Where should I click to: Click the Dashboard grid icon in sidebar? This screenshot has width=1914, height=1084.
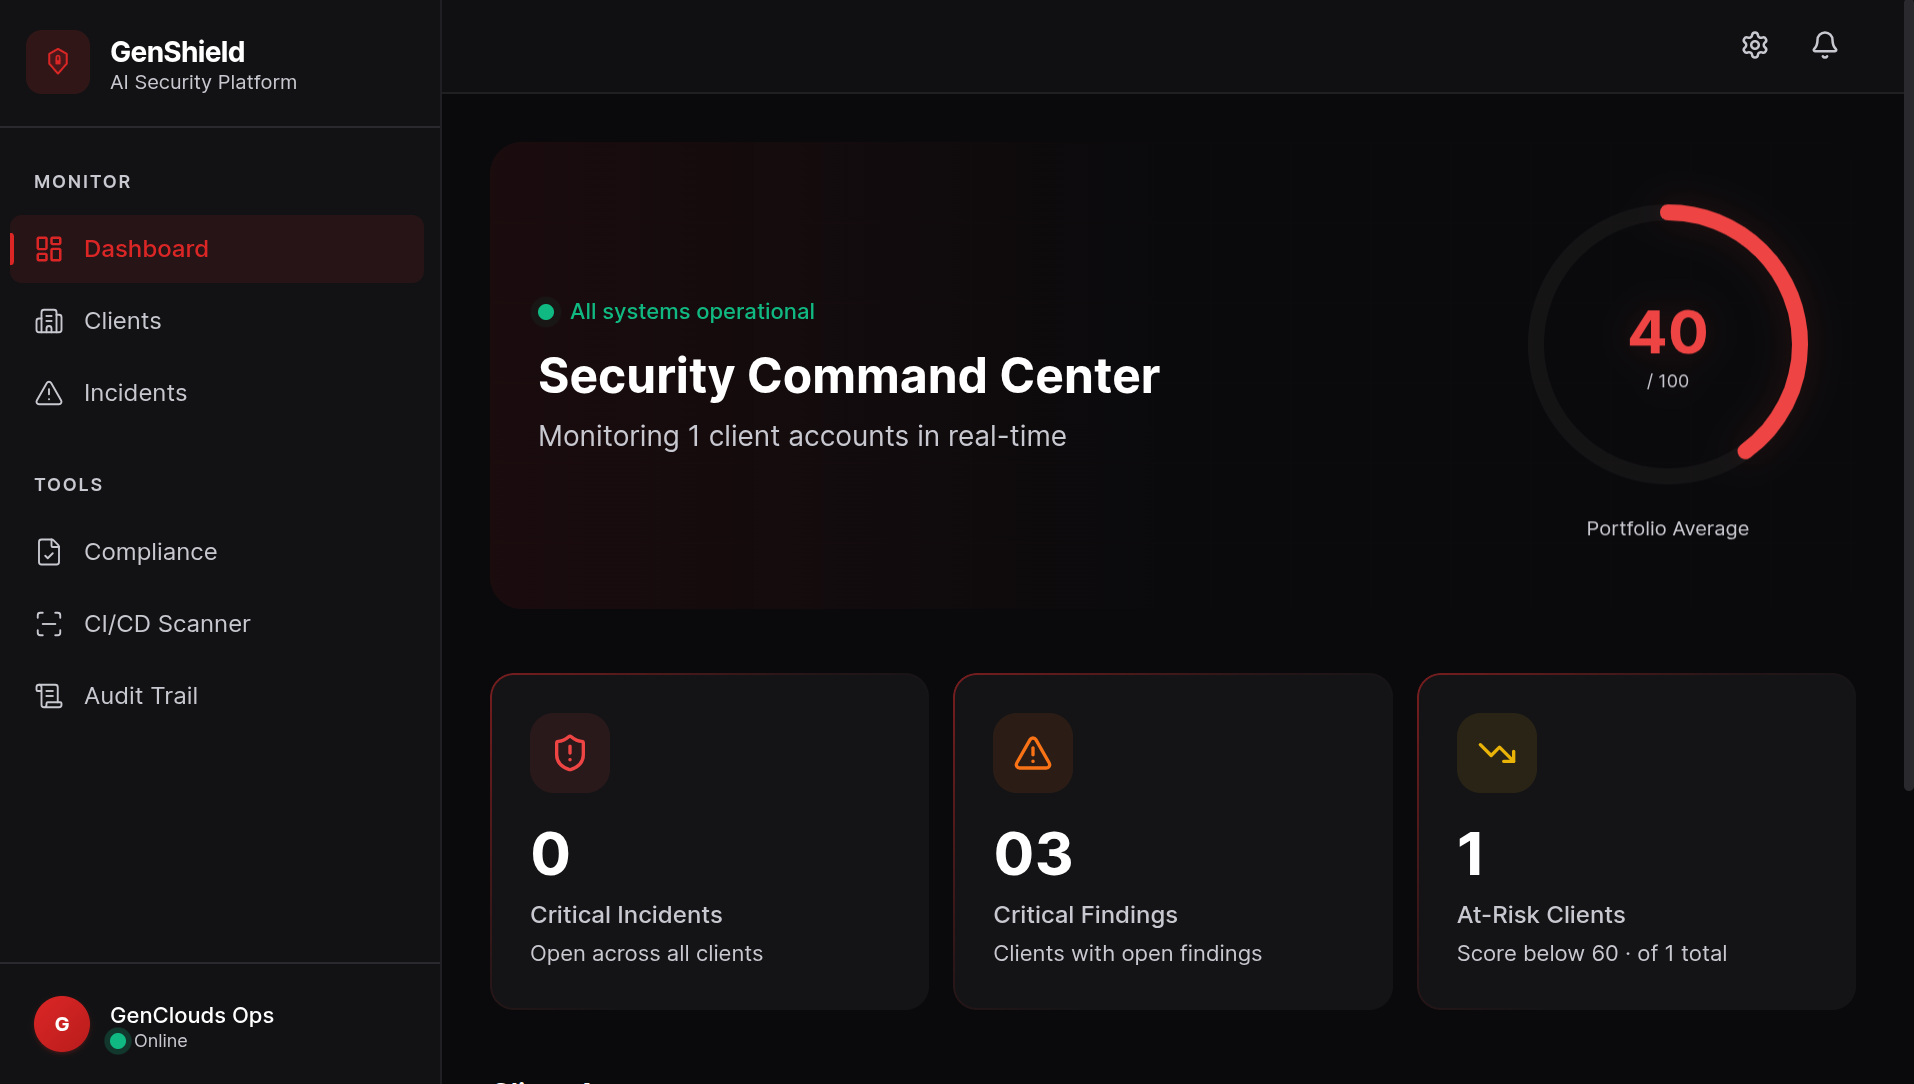click(x=49, y=249)
